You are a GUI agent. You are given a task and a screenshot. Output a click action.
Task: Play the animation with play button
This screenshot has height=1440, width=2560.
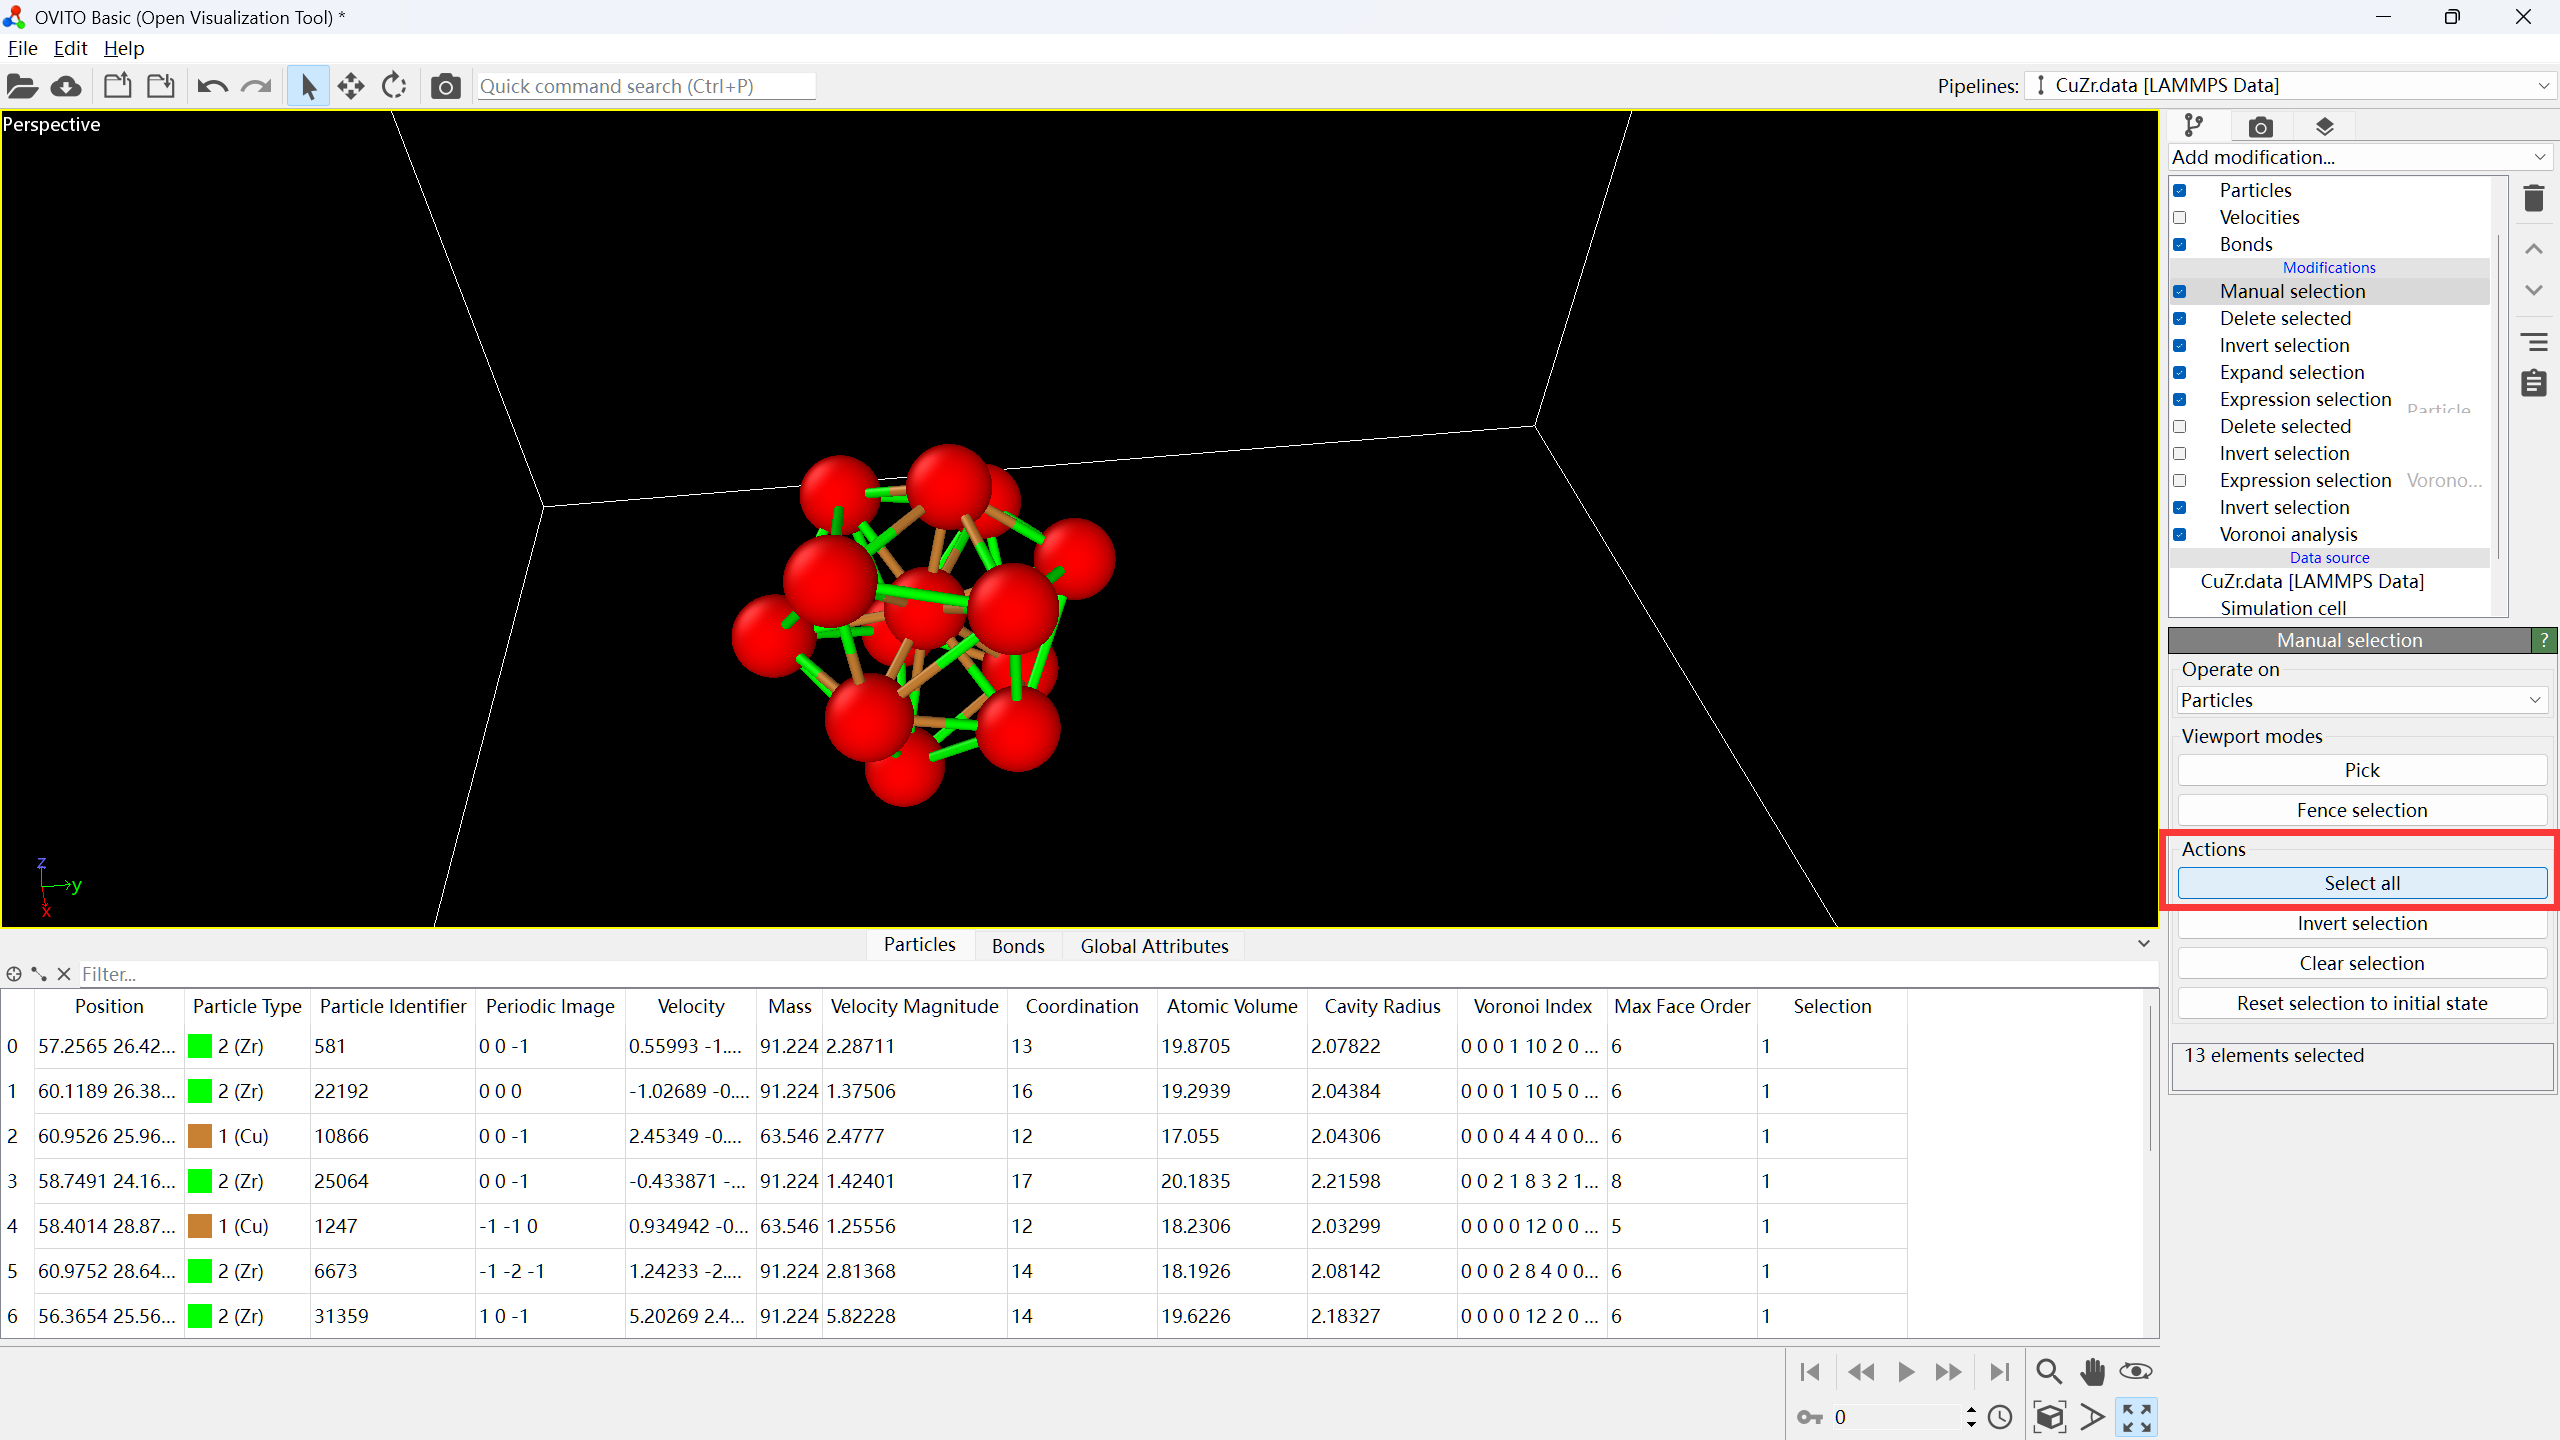(1906, 1372)
